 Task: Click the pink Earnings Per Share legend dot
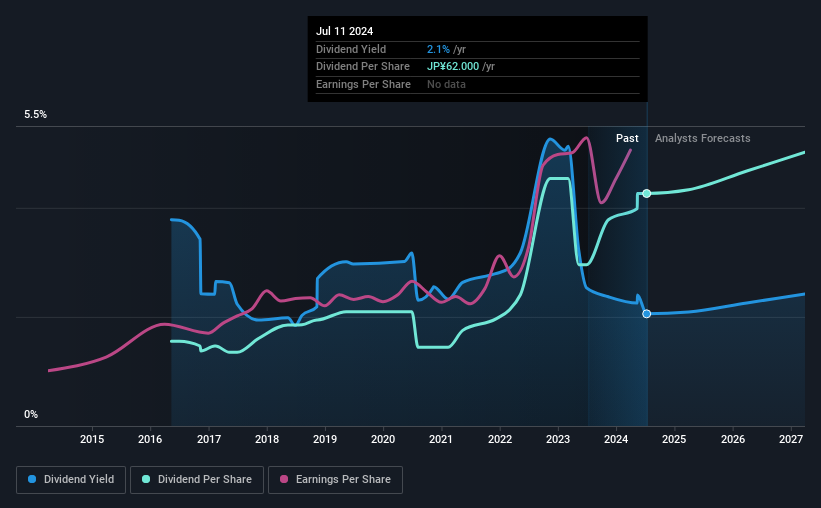coord(284,479)
